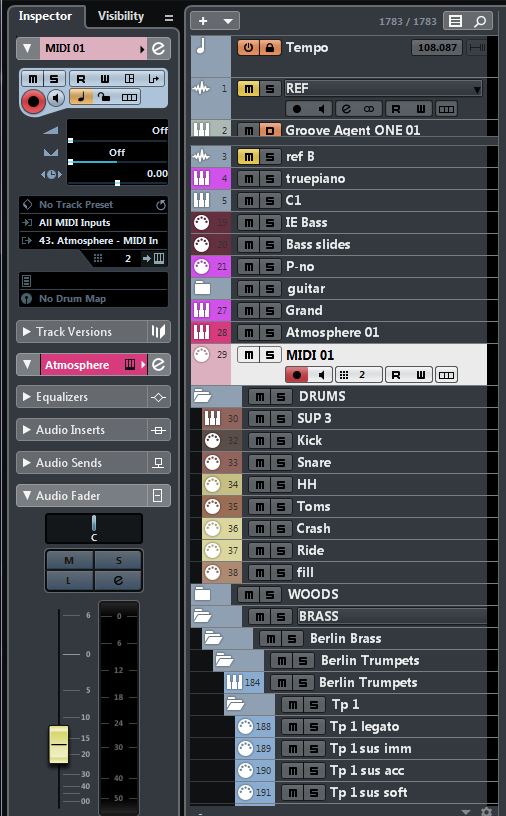Click the Freeze/in-place editor icon in Inspector
The height and width of the screenshot is (816, 506).
130,79
